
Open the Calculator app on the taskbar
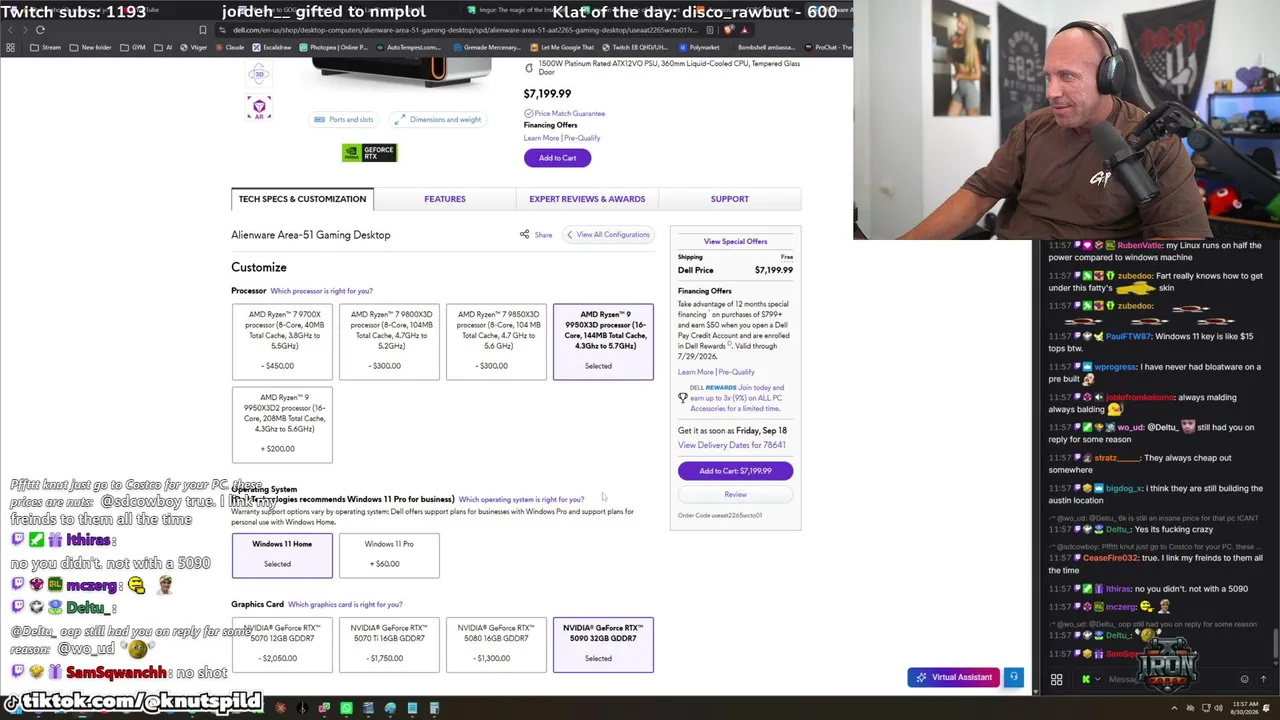point(434,709)
